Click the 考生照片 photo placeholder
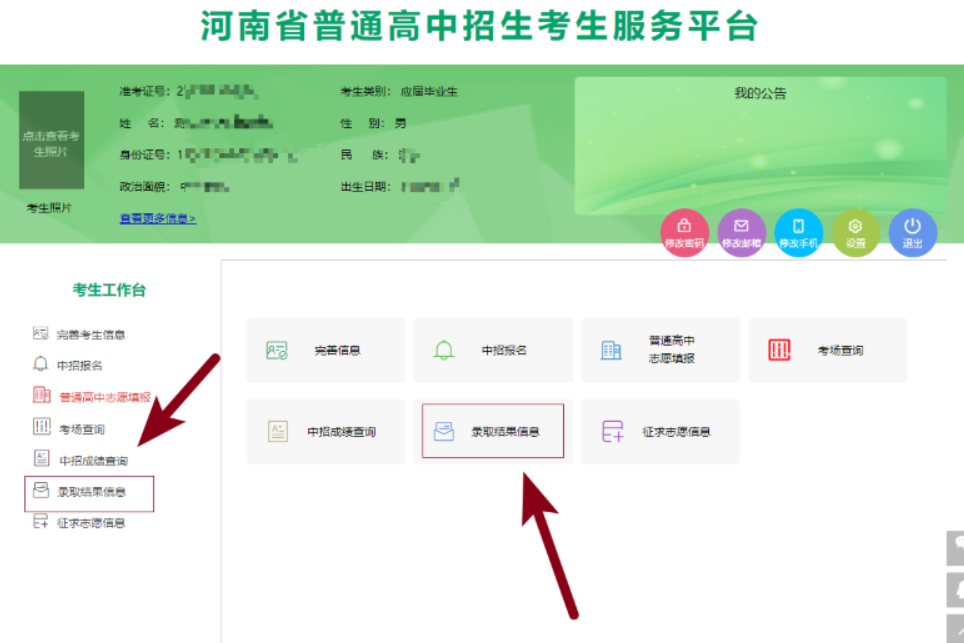The image size is (964, 643). coord(51,141)
